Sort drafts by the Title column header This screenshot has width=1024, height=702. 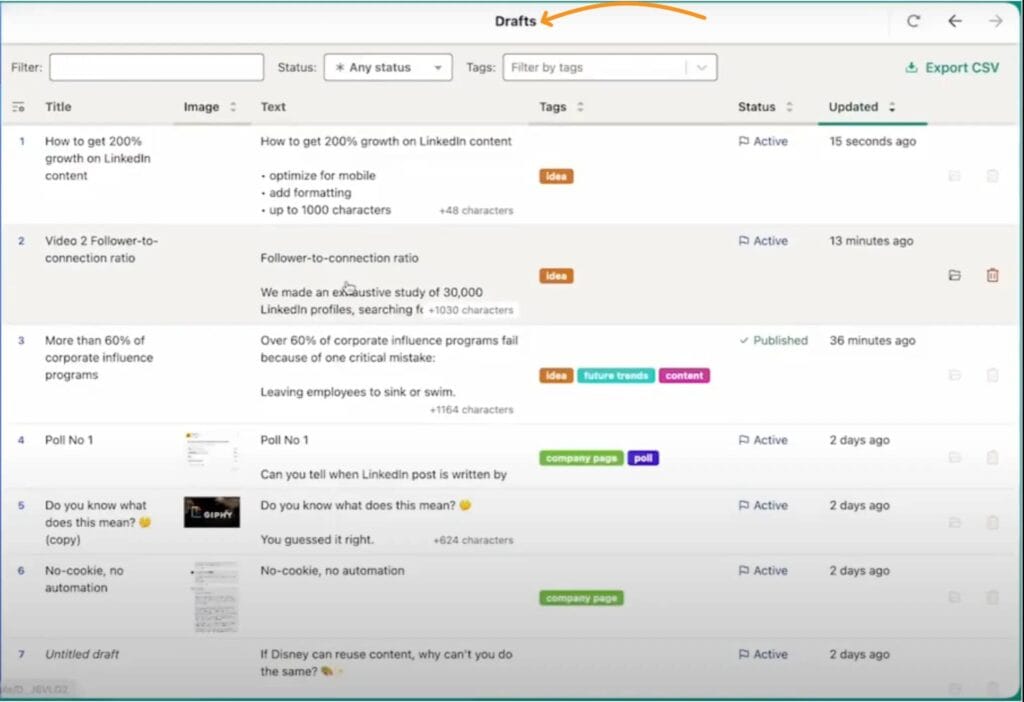(58, 106)
